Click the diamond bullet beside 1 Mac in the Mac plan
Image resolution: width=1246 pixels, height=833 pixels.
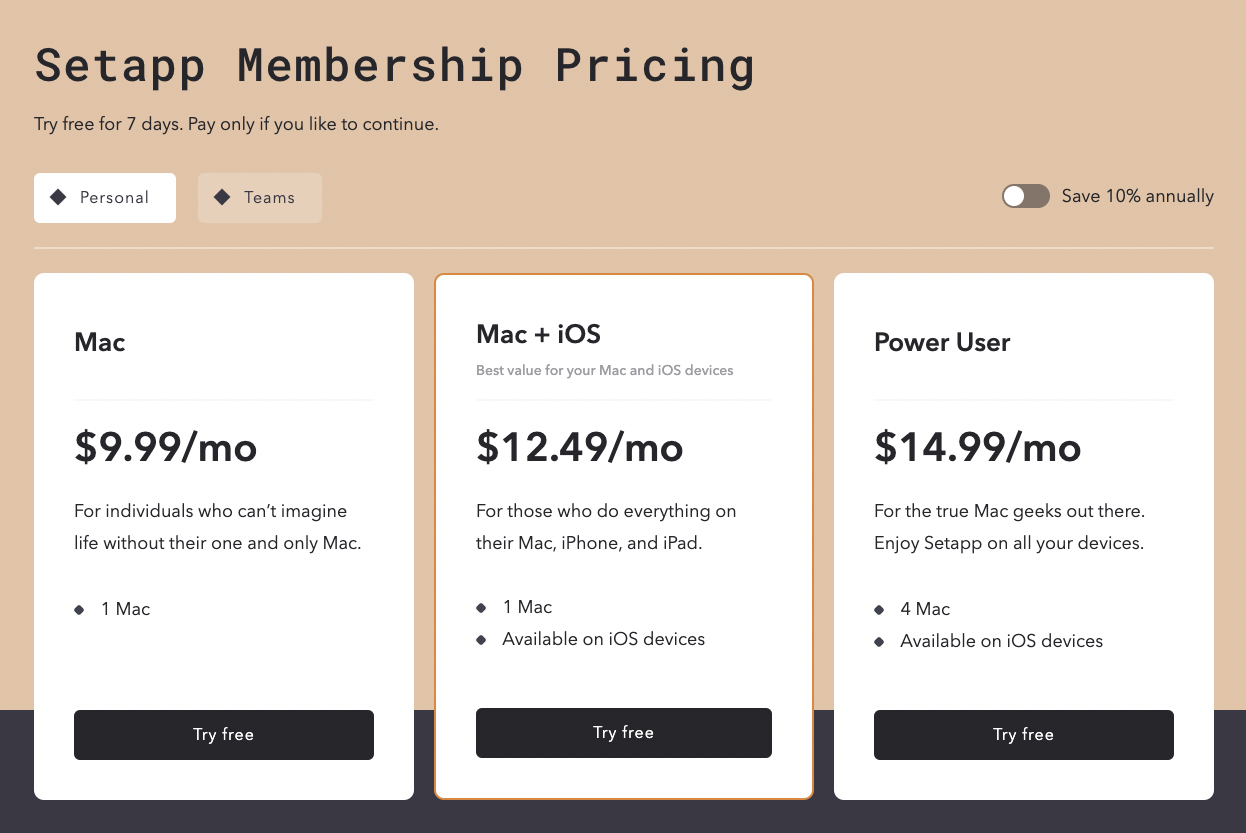79,610
